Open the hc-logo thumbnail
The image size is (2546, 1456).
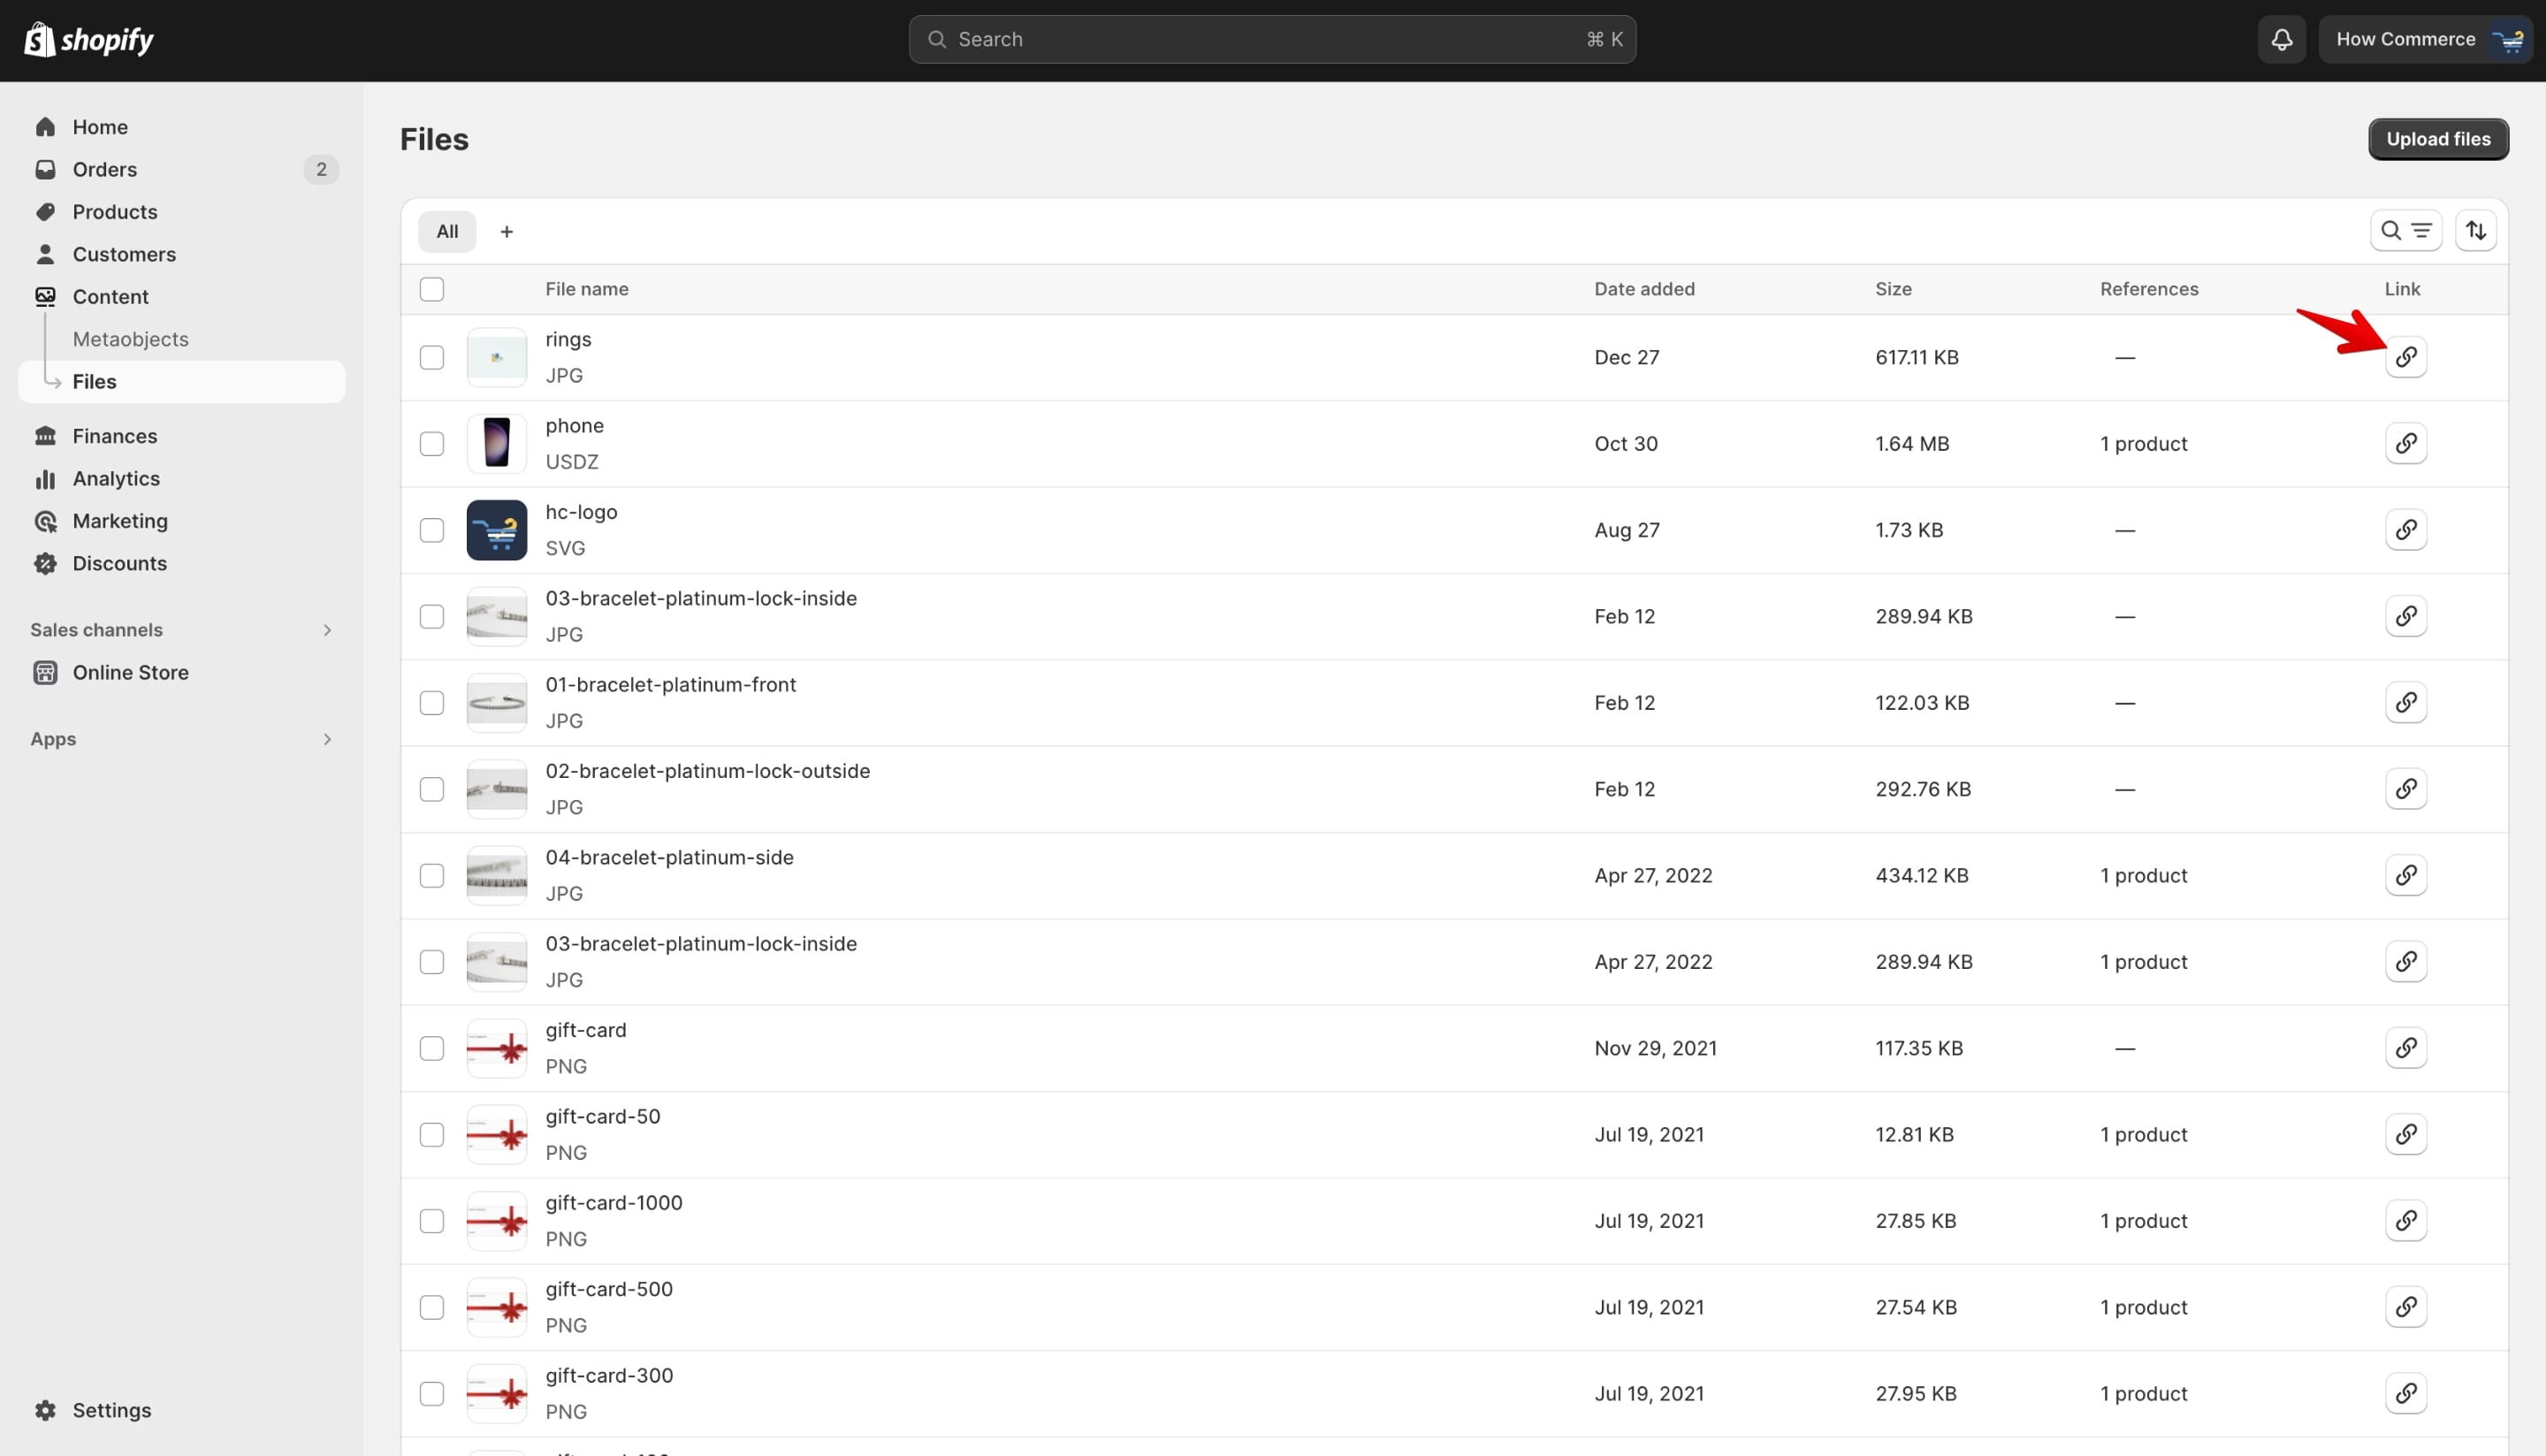(496, 530)
